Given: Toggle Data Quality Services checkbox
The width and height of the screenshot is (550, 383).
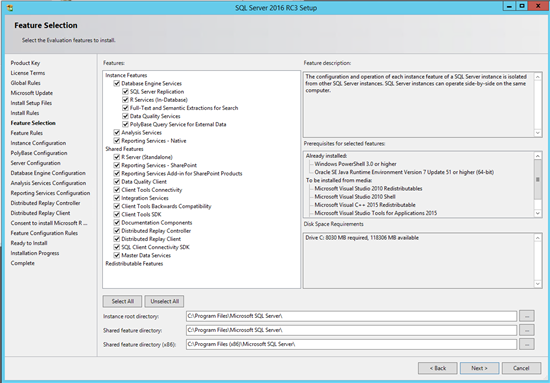Looking at the screenshot, I should tap(125, 116).
